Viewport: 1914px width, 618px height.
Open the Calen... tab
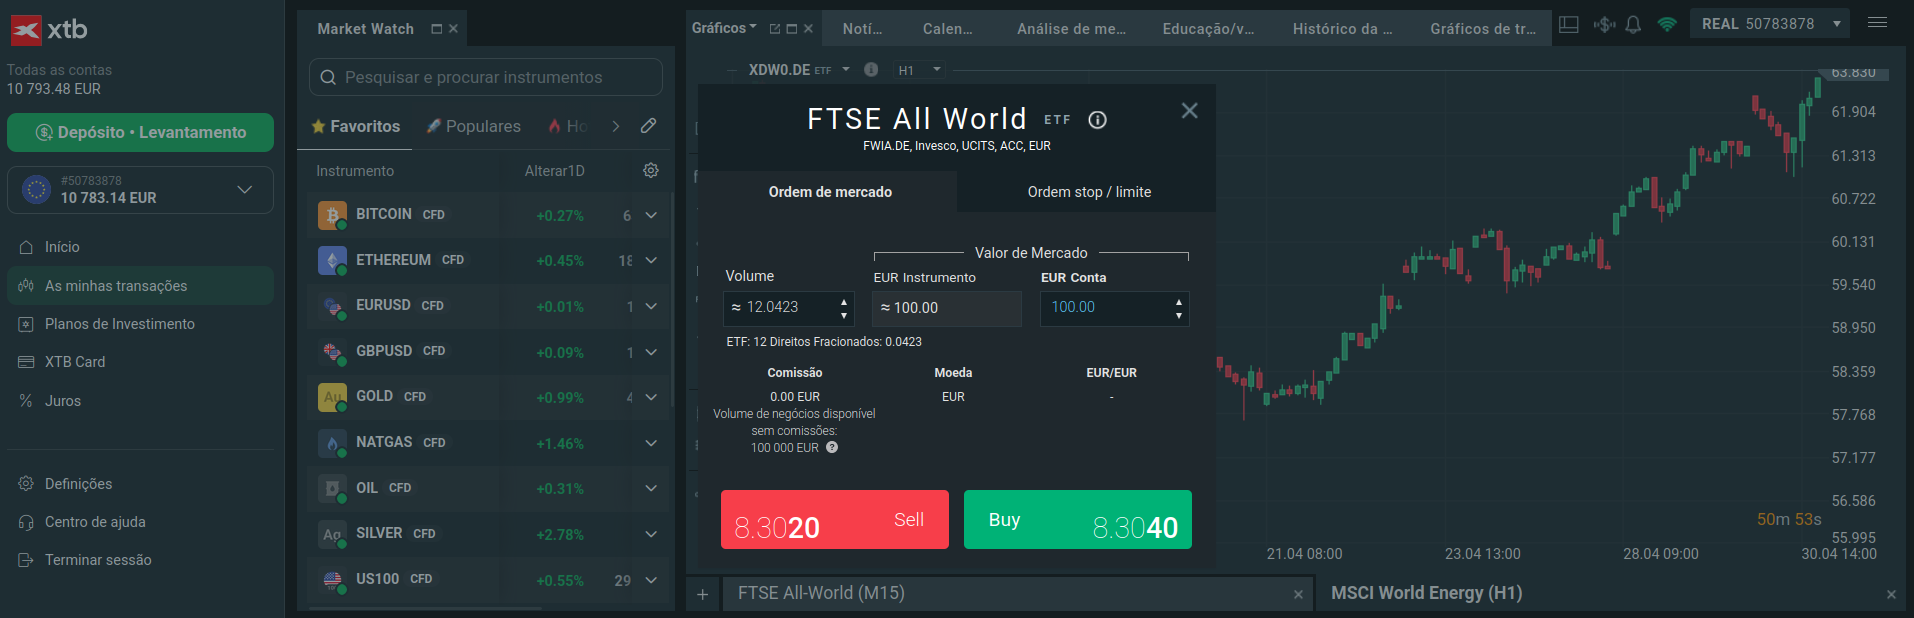[947, 29]
